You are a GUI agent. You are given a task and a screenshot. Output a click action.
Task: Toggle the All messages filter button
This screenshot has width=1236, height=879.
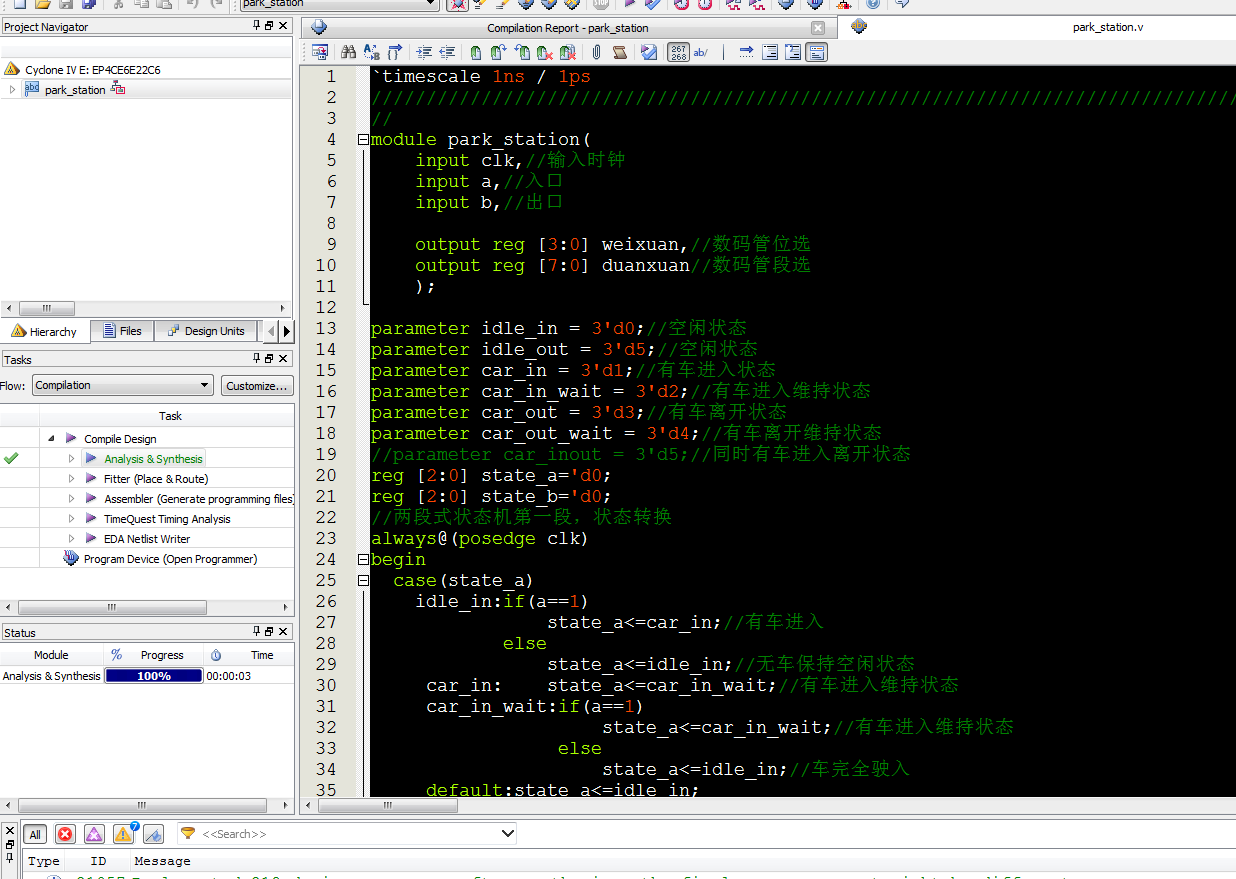(35, 834)
